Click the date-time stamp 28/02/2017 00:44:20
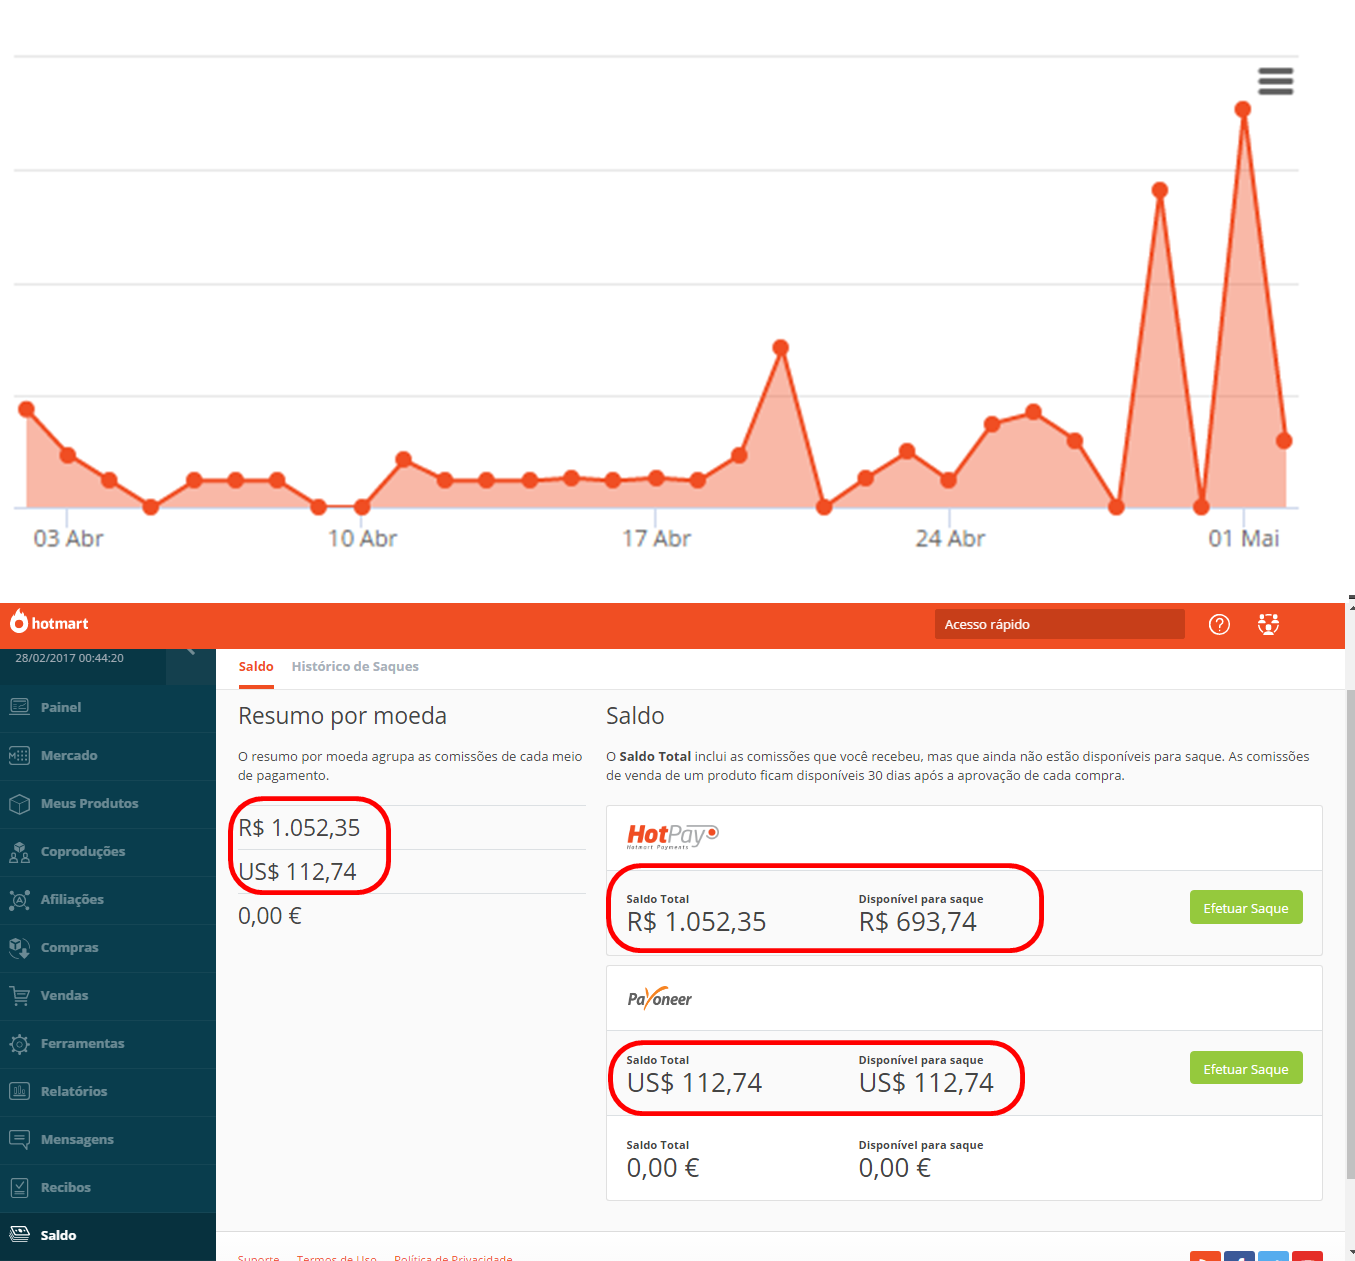Screen dimensions: 1355x1261 tap(69, 658)
